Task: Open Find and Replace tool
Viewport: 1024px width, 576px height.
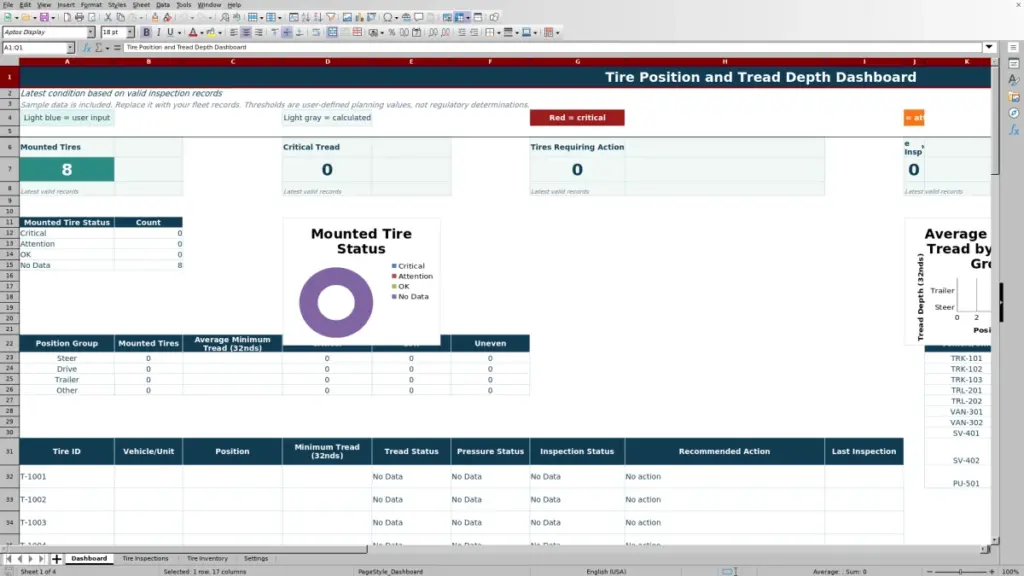Action: tap(225, 17)
